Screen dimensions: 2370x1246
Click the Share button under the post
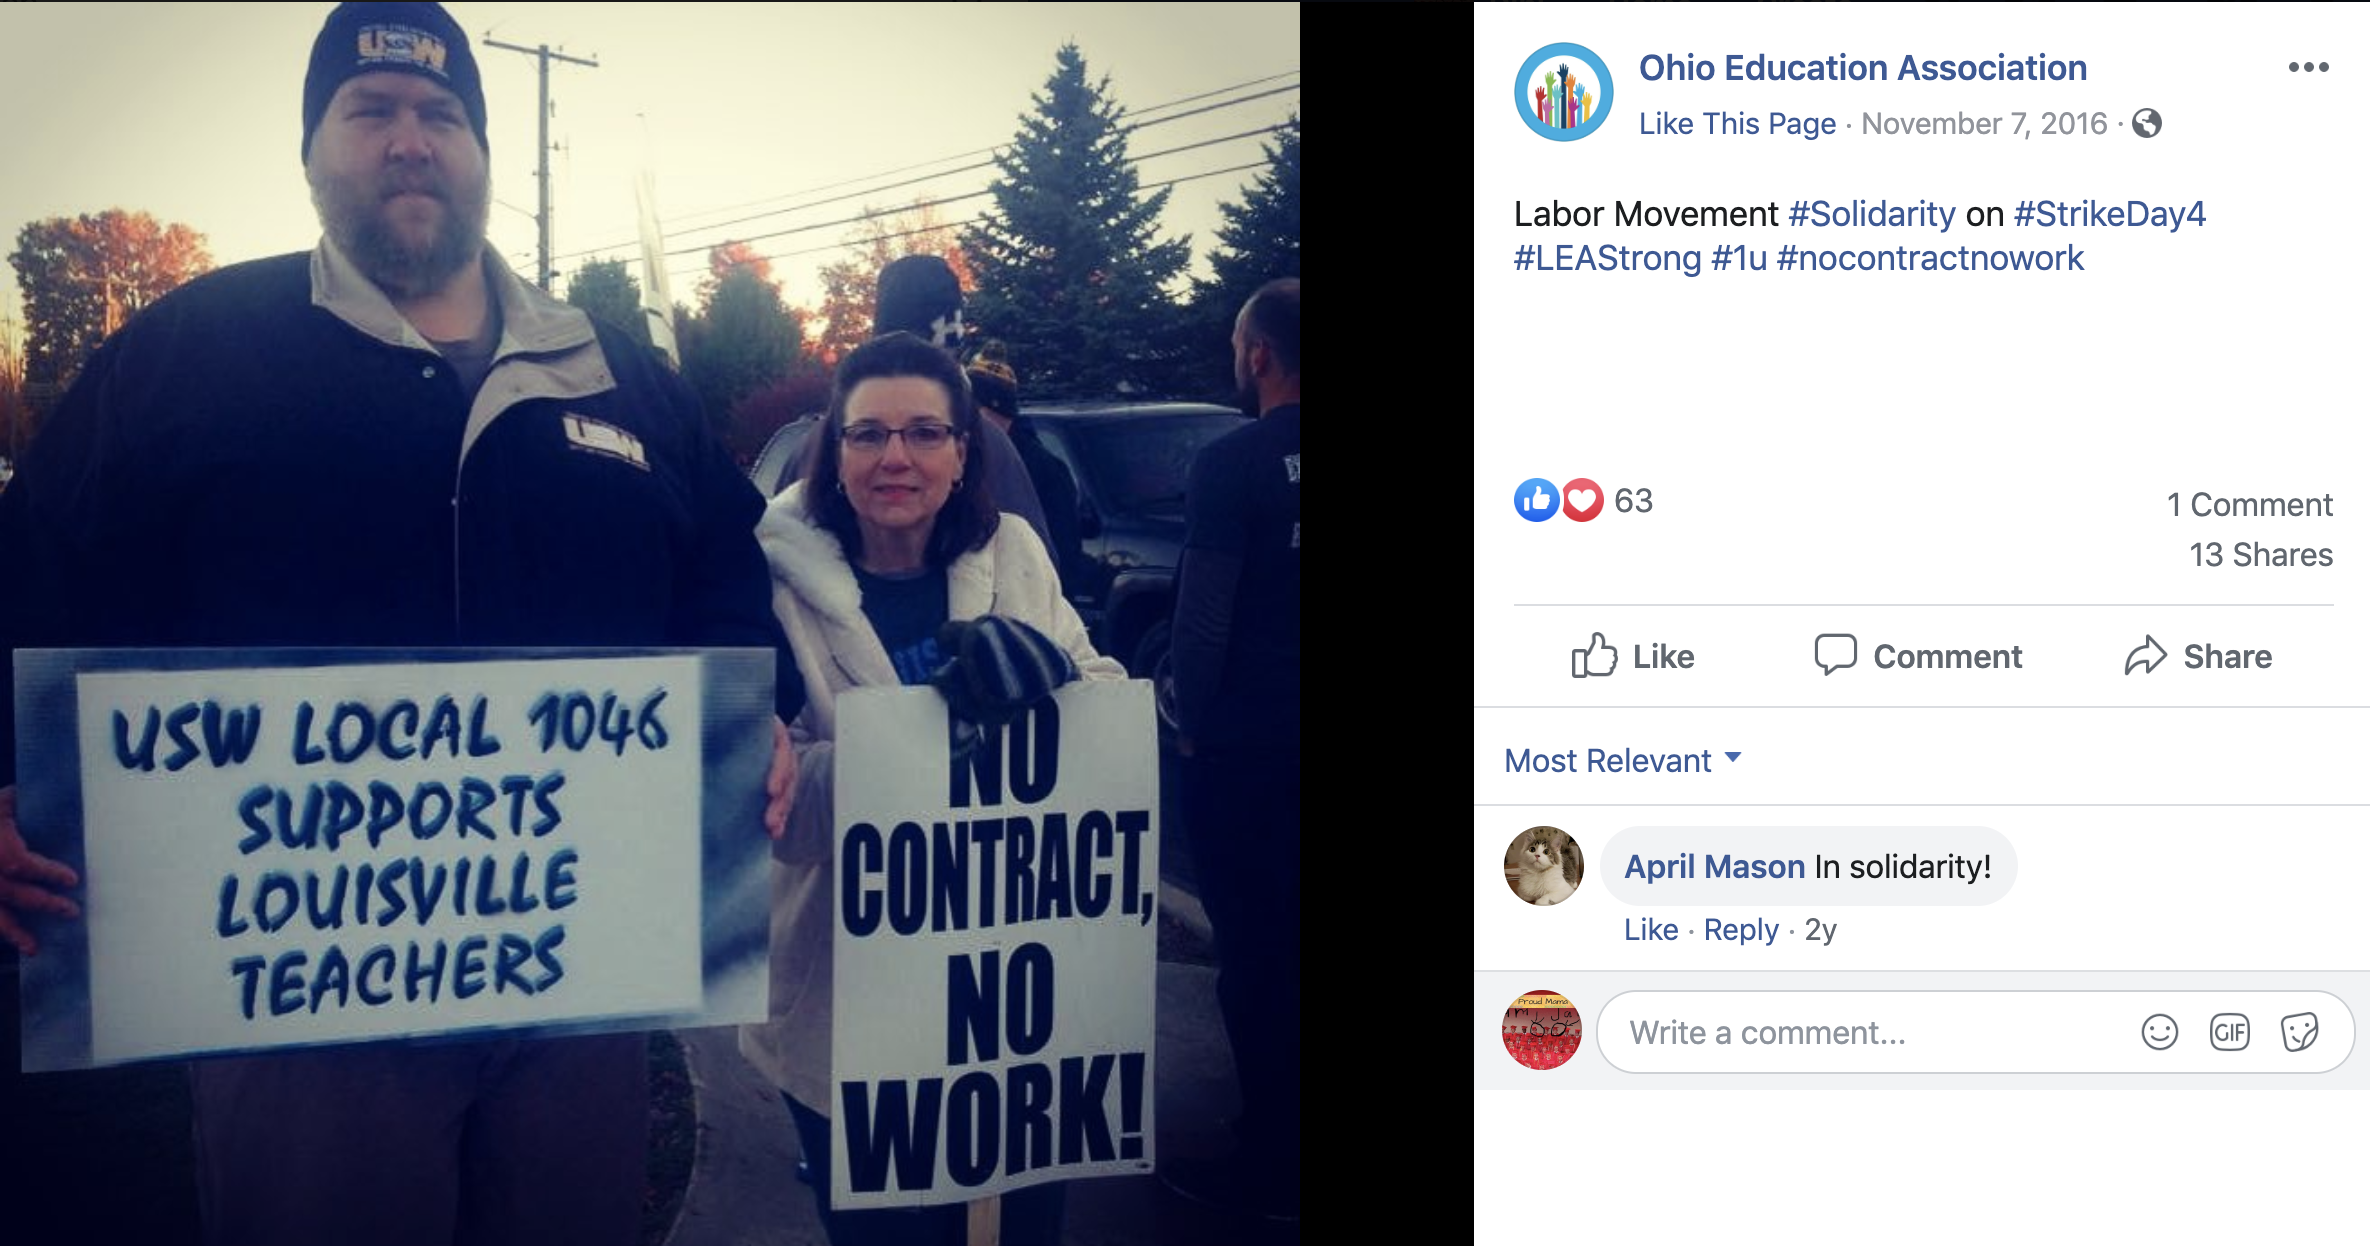2198,656
